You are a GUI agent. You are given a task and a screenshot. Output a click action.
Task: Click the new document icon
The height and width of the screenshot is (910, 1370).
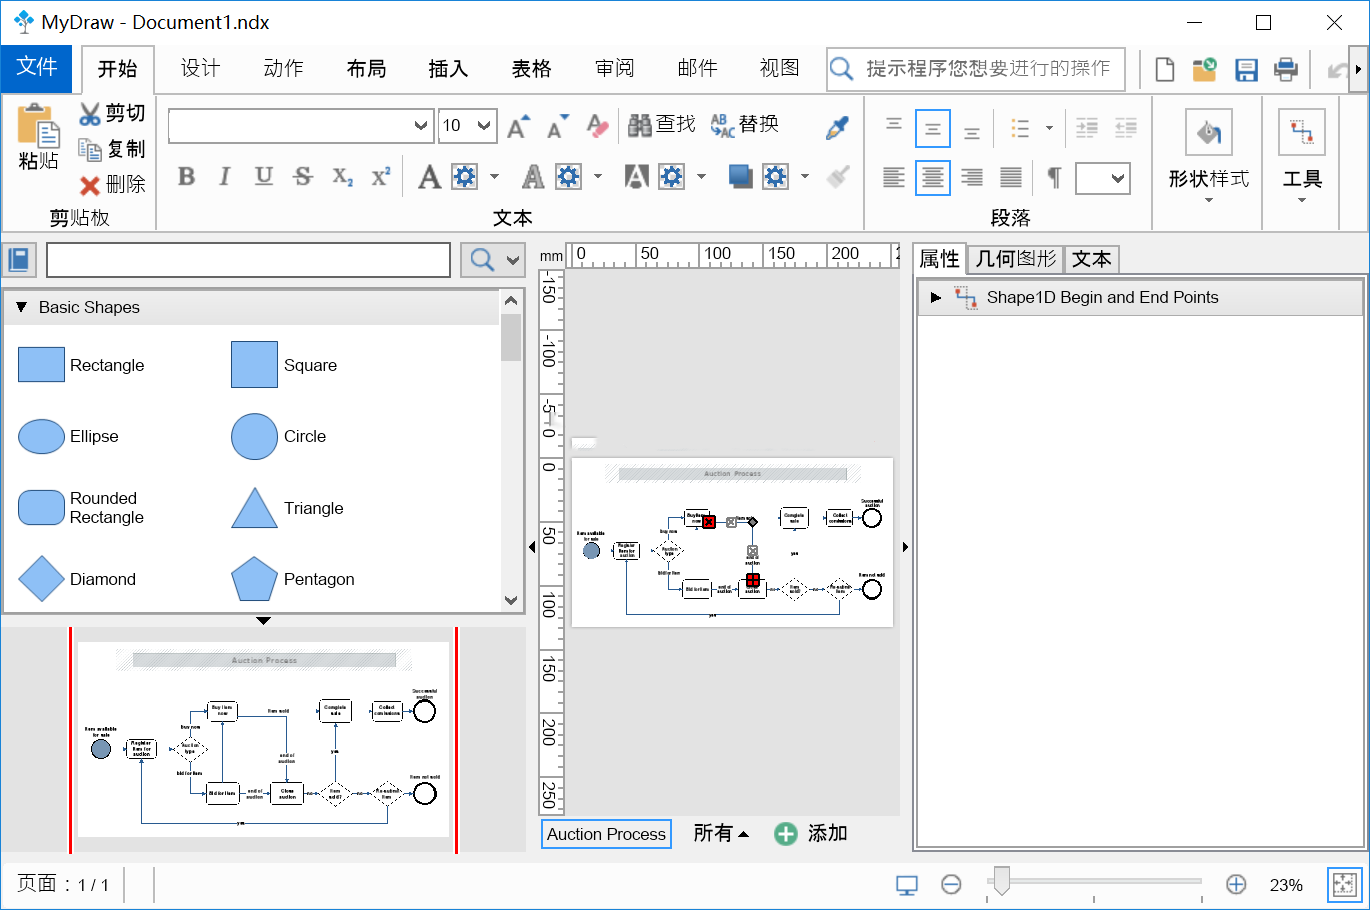pos(1165,69)
